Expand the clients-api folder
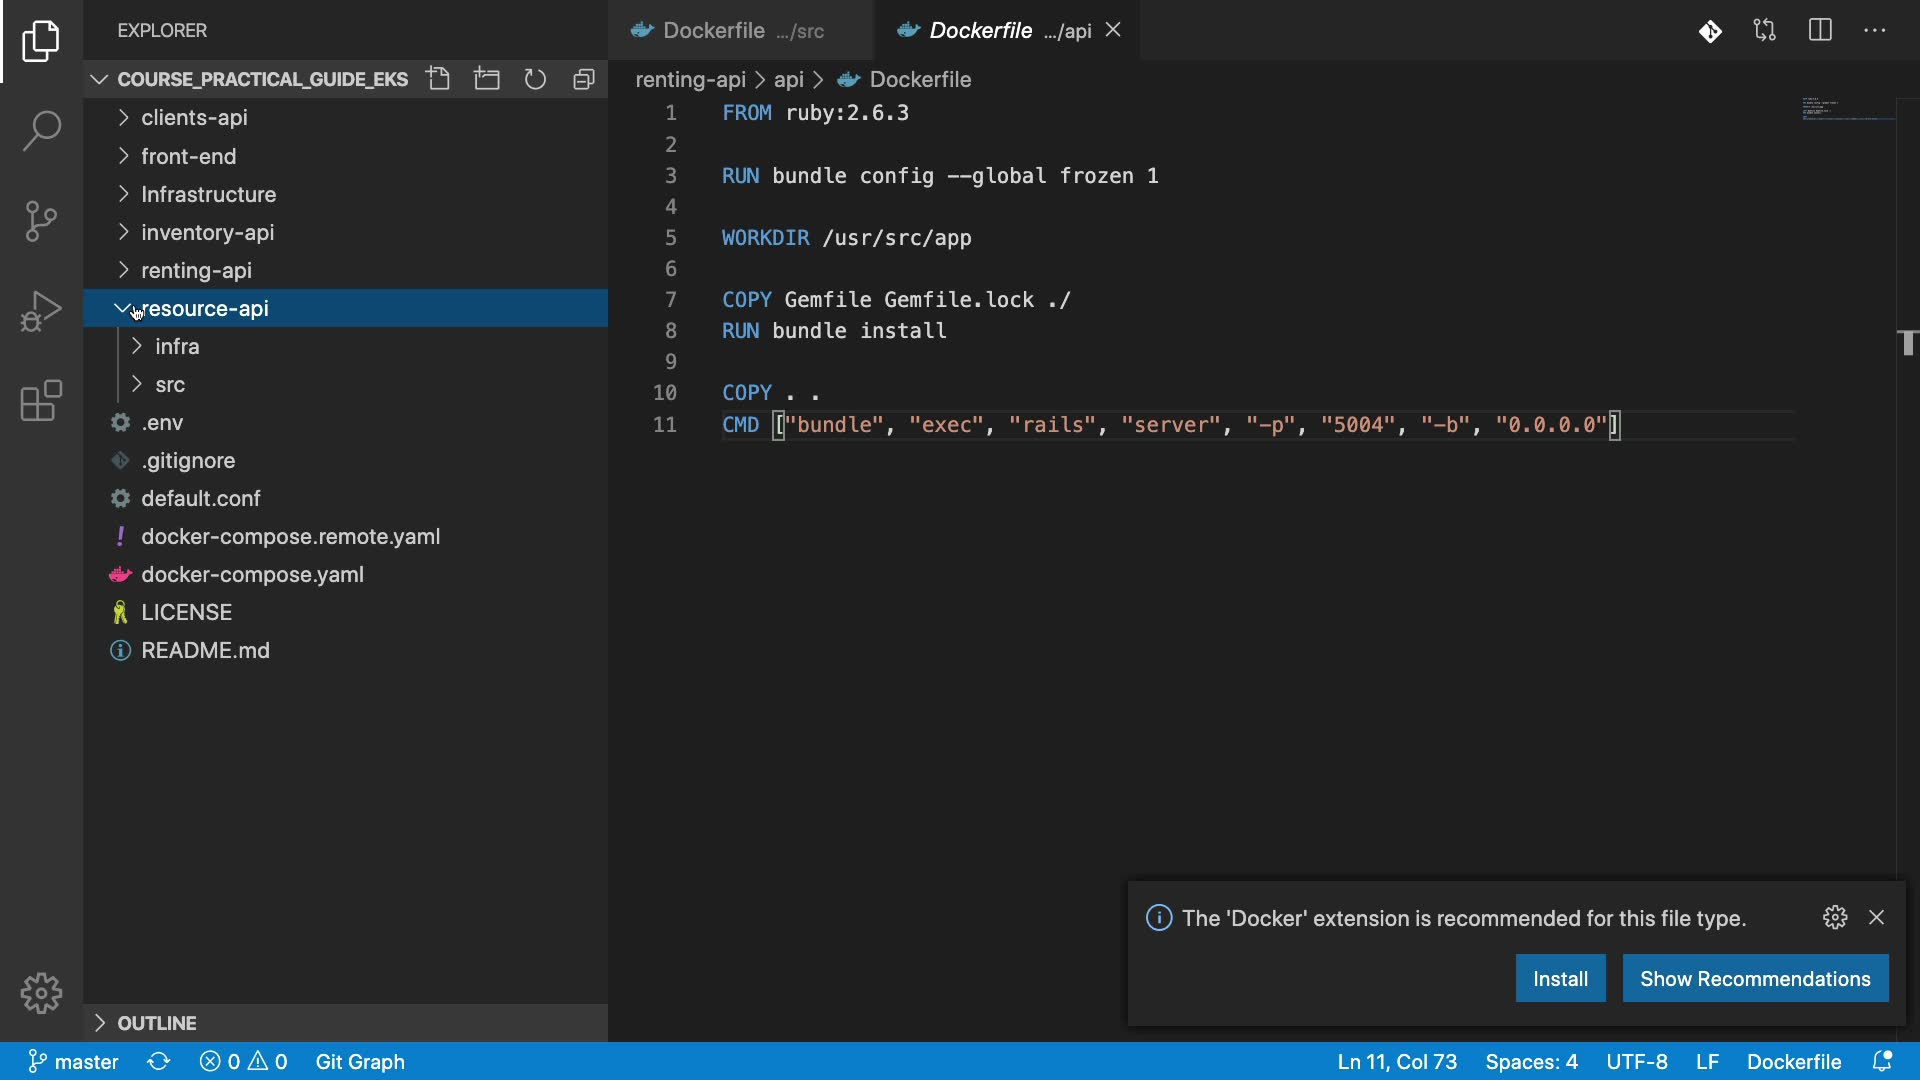The width and height of the screenshot is (1920, 1080). 194,118
